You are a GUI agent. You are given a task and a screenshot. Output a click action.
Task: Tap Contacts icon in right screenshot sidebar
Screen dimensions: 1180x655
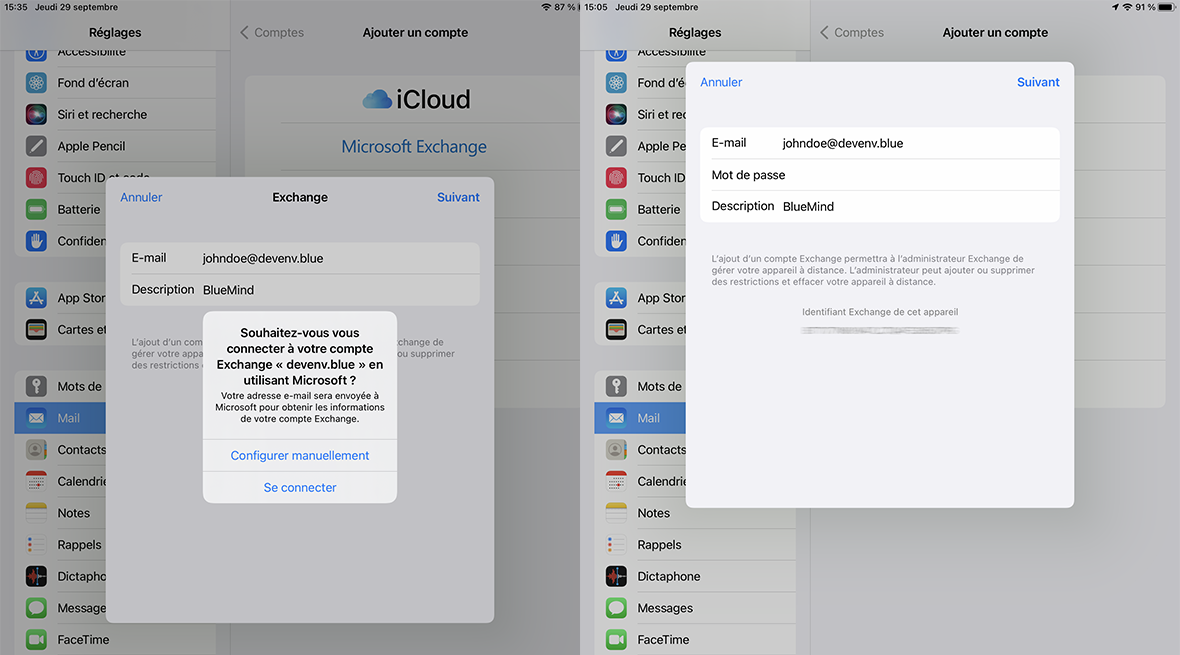(617, 450)
